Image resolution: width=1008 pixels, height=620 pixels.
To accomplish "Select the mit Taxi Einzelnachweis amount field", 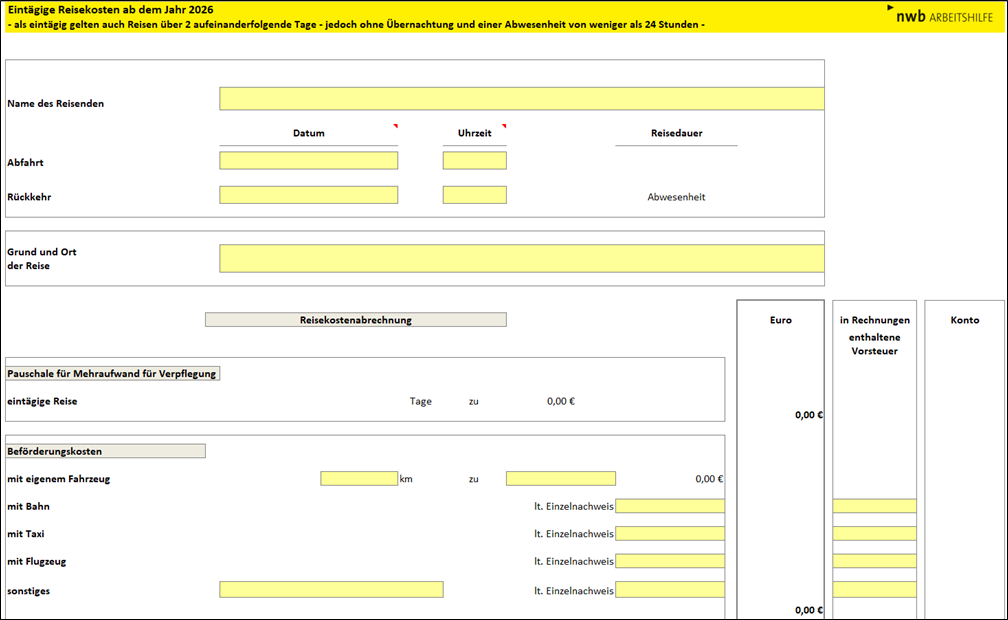I will coord(669,534).
